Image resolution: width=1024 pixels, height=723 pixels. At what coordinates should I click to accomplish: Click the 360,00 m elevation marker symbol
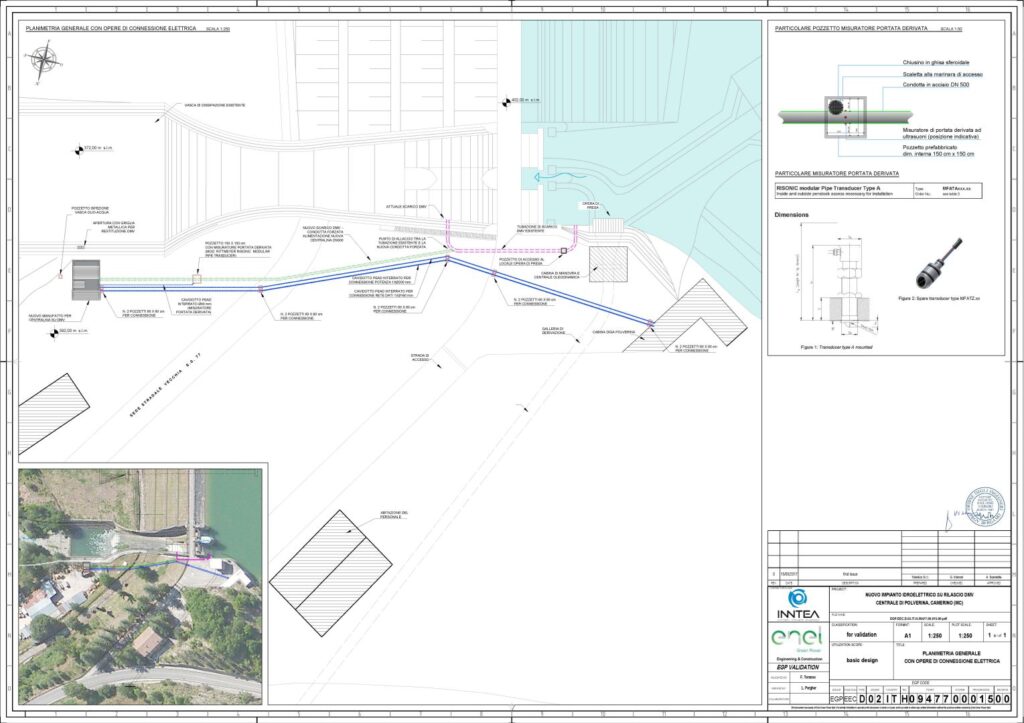tap(60, 331)
